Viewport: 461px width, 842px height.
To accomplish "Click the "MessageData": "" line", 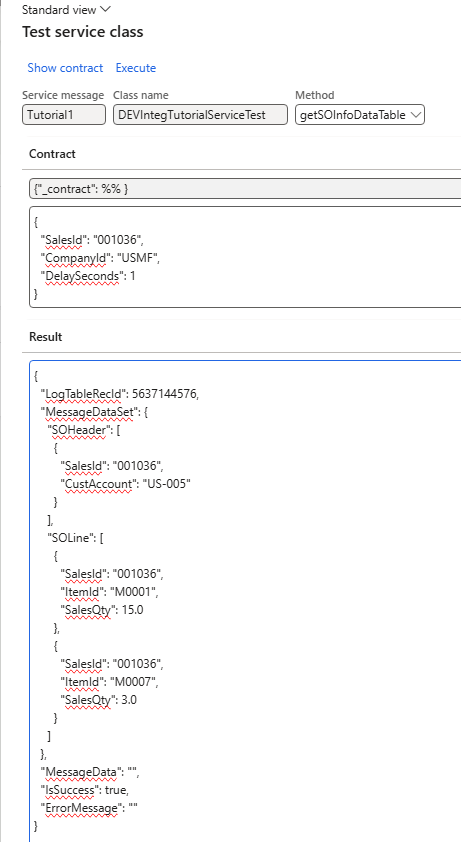I will (90, 772).
